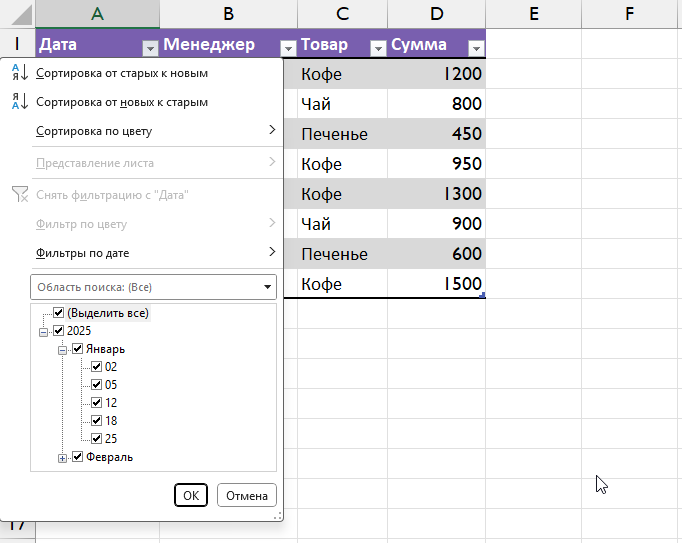682x543 pixels.
Task: Uncheck the Январь checkbox
Action: pos(77,349)
